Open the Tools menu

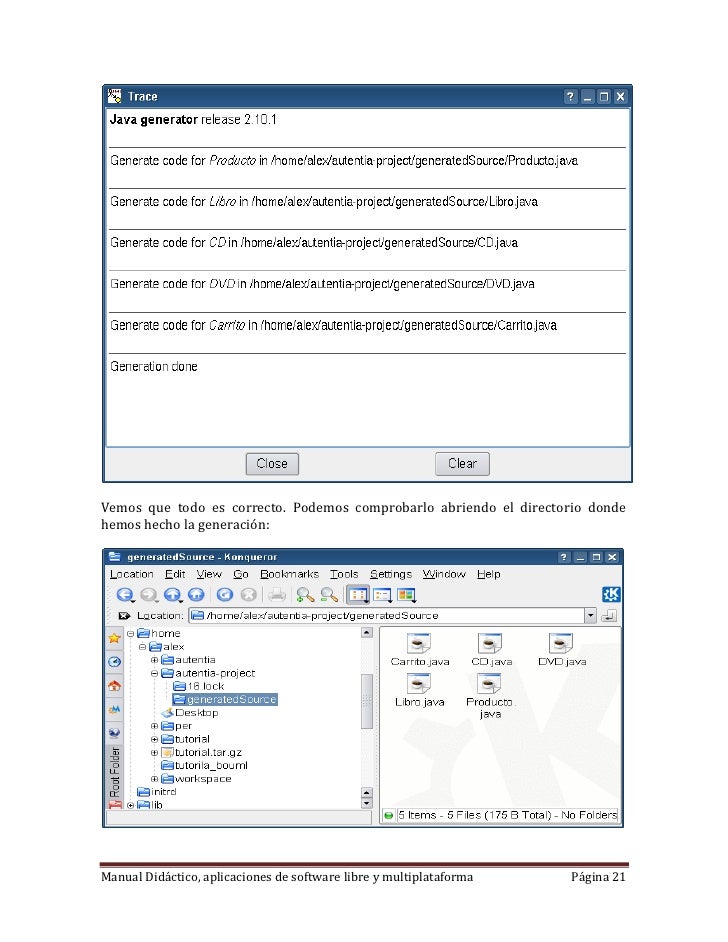[344, 574]
